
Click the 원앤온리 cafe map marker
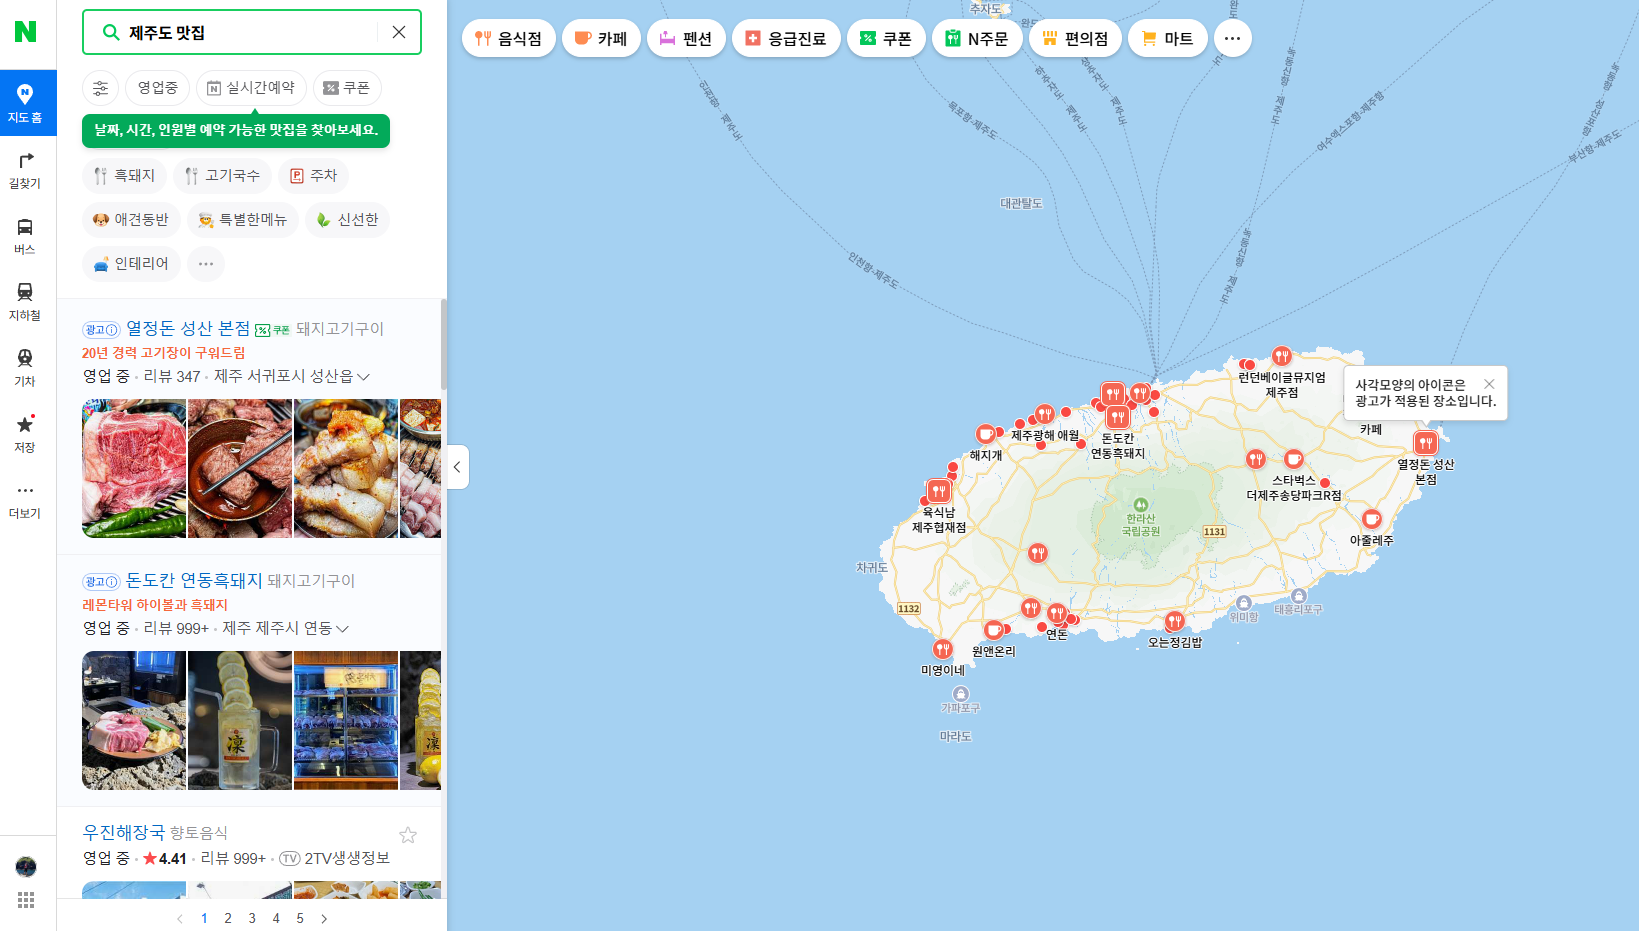tap(994, 630)
